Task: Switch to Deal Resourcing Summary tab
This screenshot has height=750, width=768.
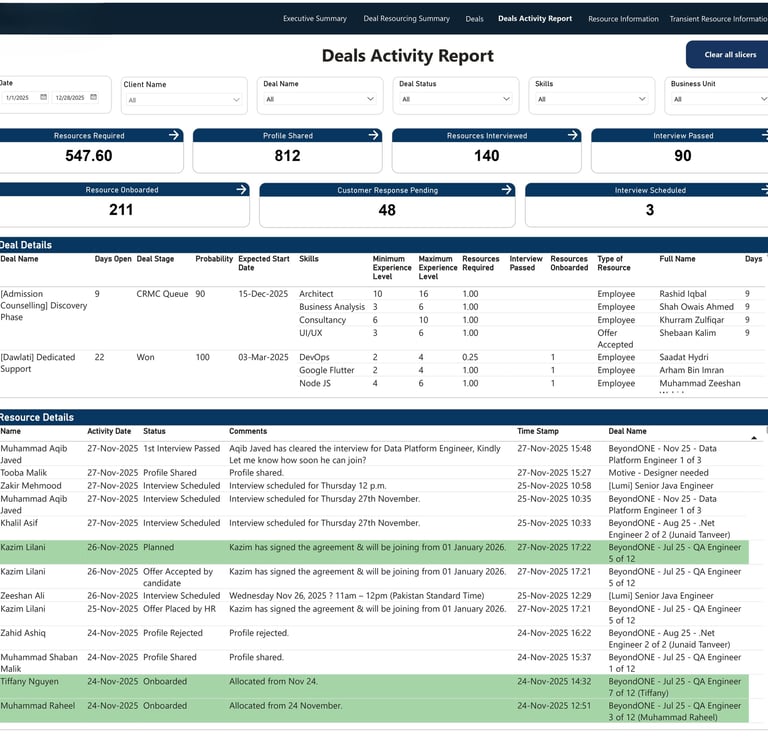Action: click(406, 19)
